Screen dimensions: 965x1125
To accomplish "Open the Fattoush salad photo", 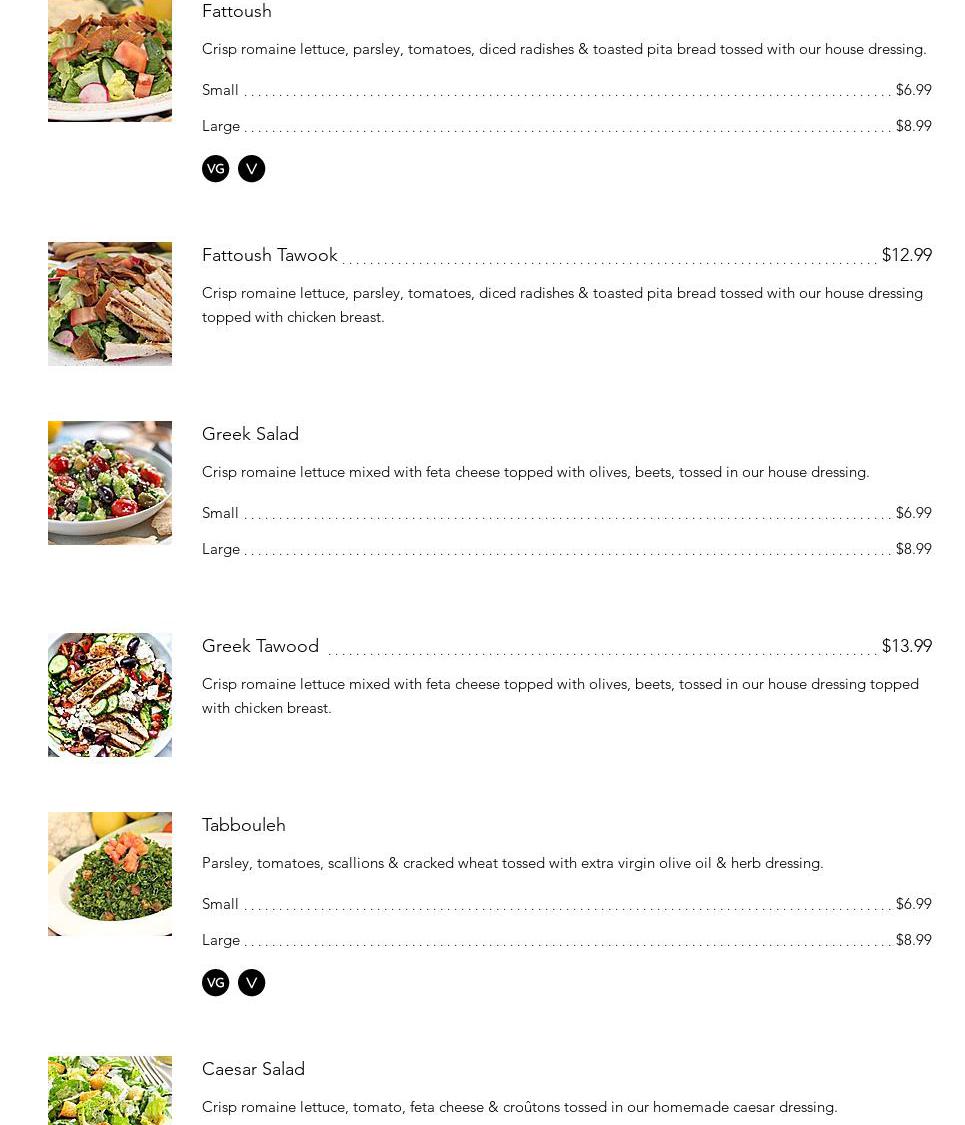I will click(110, 61).
